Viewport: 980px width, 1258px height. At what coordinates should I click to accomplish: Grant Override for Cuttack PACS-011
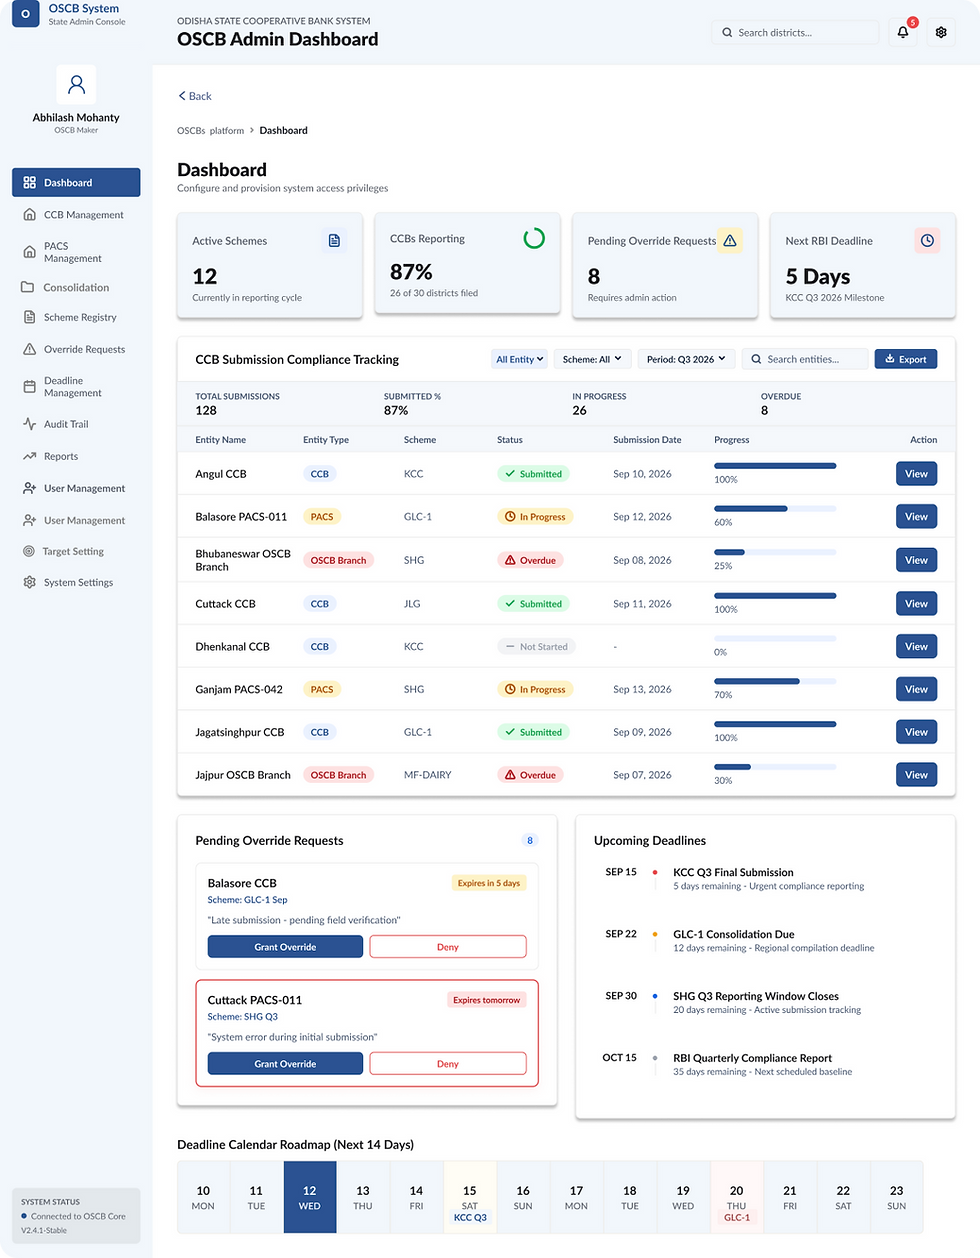285,1064
